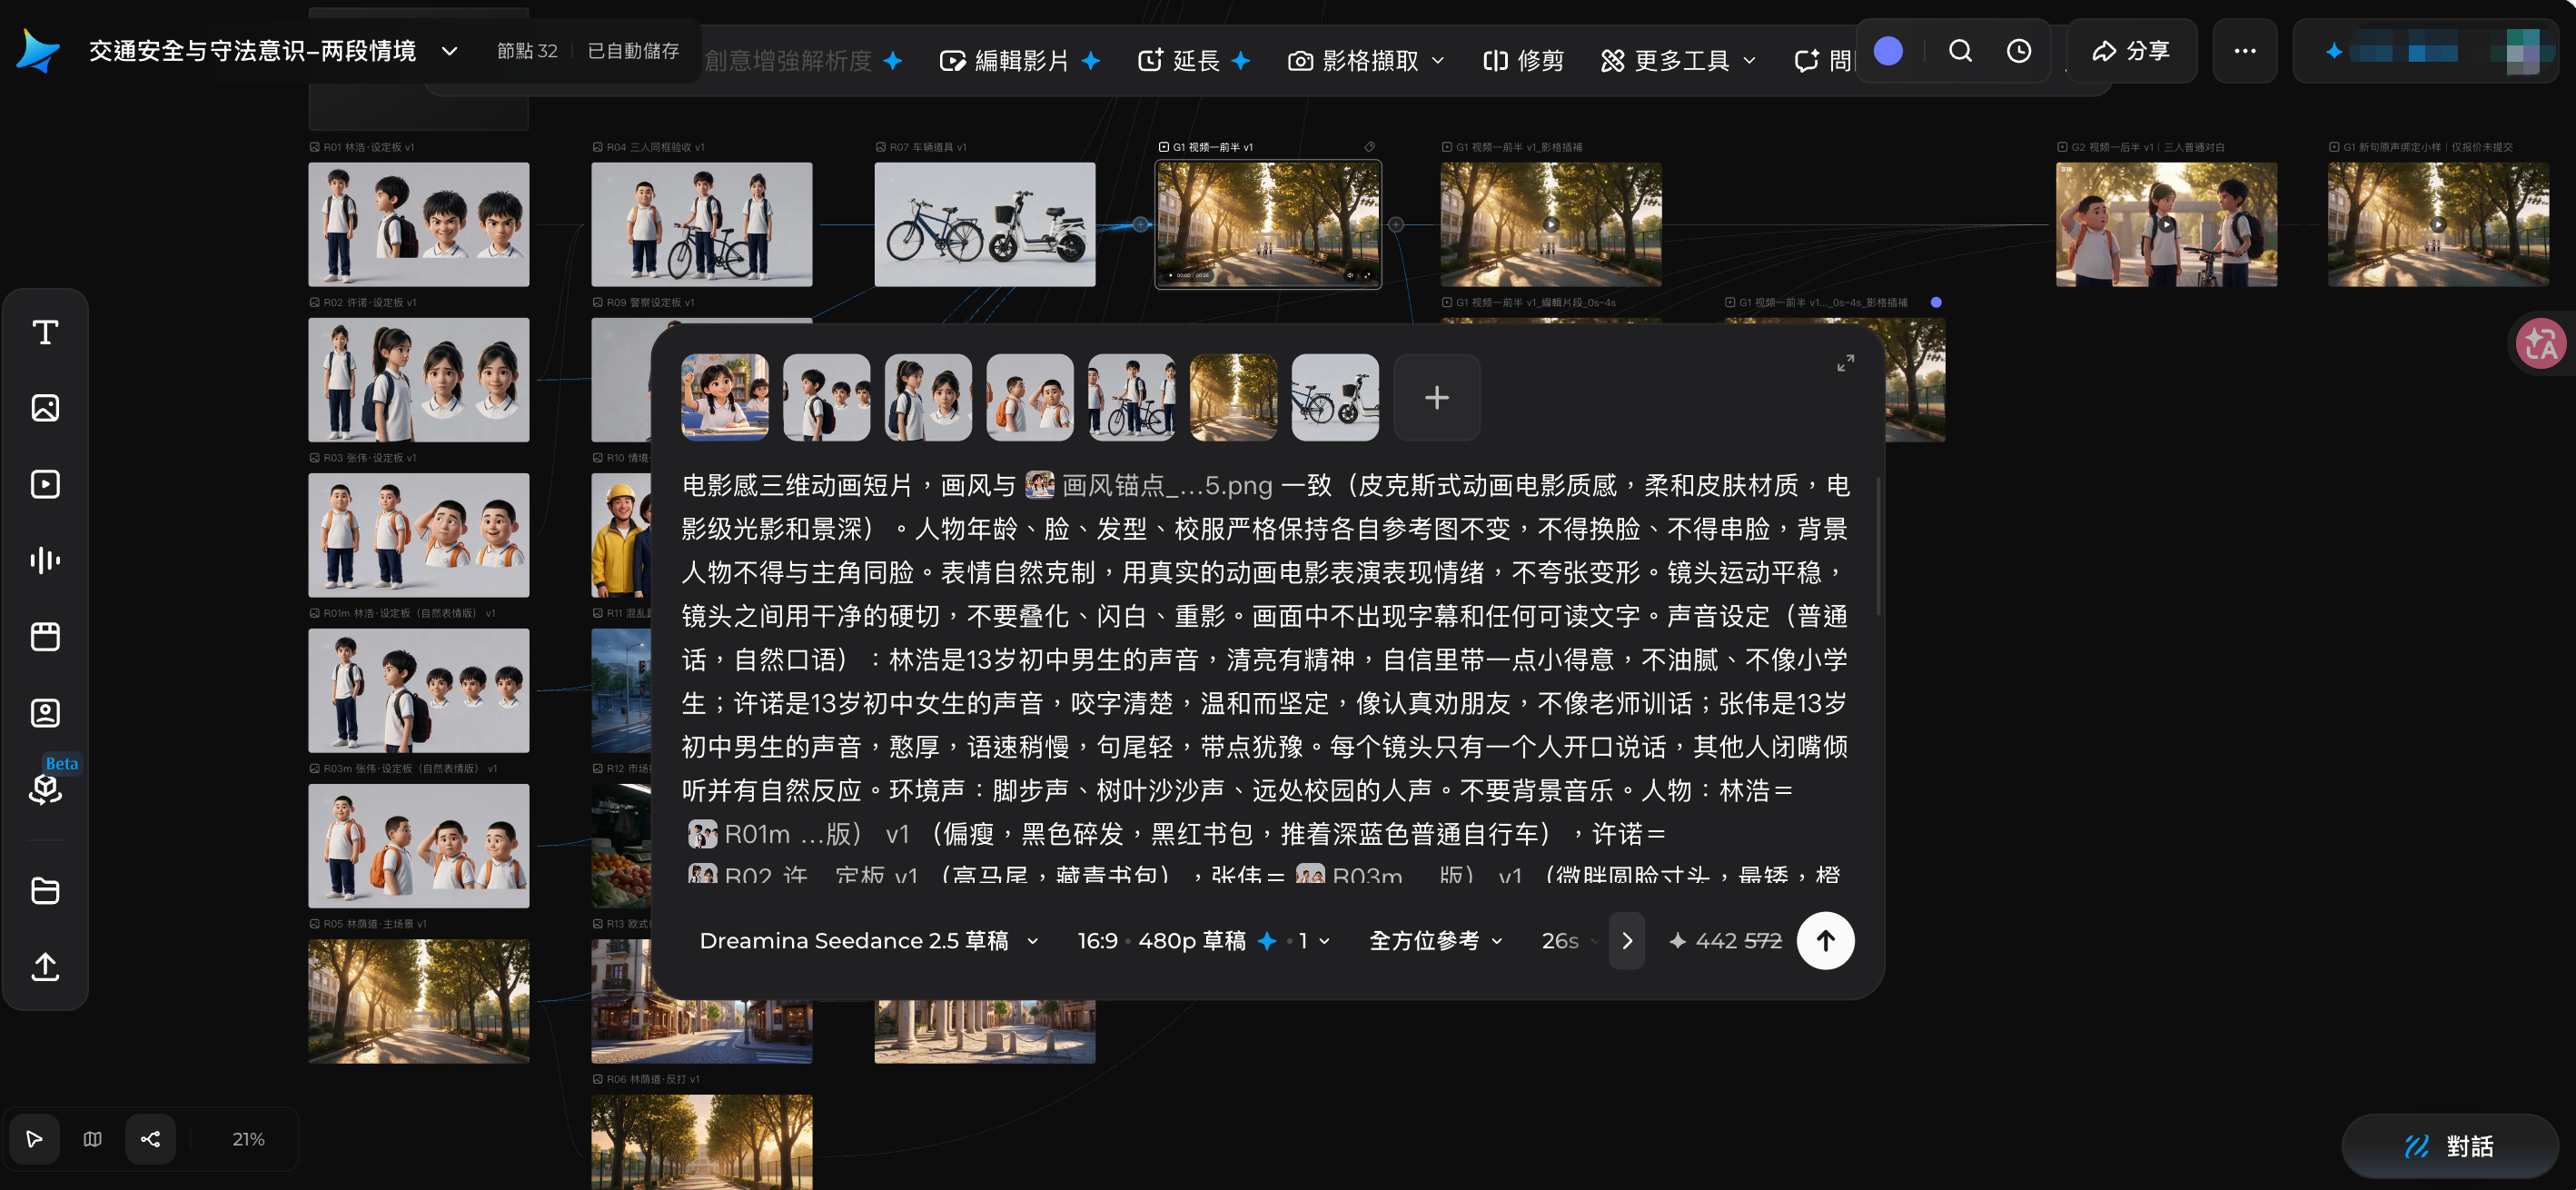Click 創意增強解析度 toolbar item

pyautogui.click(x=803, y=61)
